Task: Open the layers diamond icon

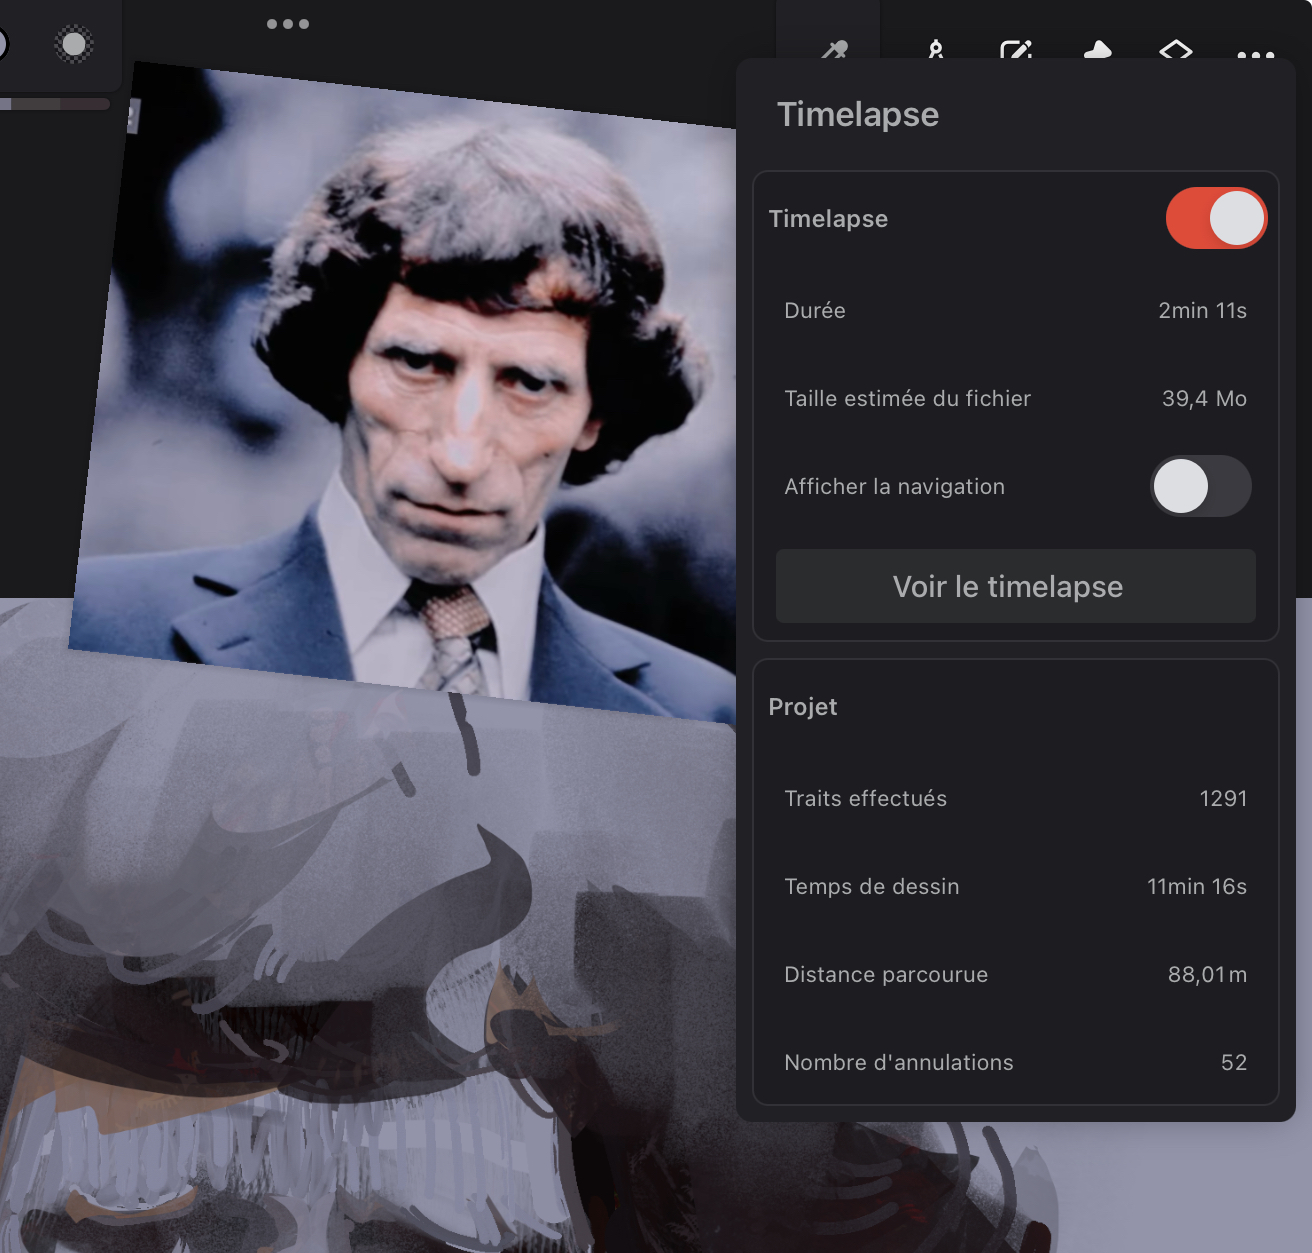Action: [1176, 49]
